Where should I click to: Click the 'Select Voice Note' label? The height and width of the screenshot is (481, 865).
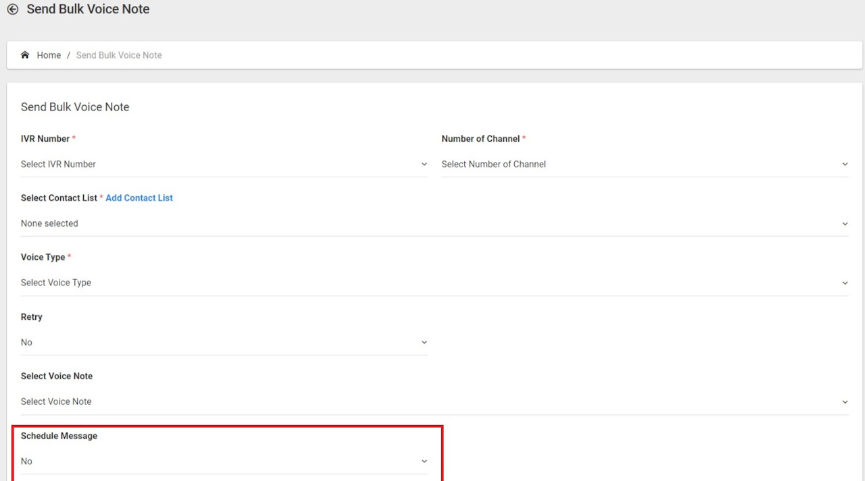coord(56,376)
